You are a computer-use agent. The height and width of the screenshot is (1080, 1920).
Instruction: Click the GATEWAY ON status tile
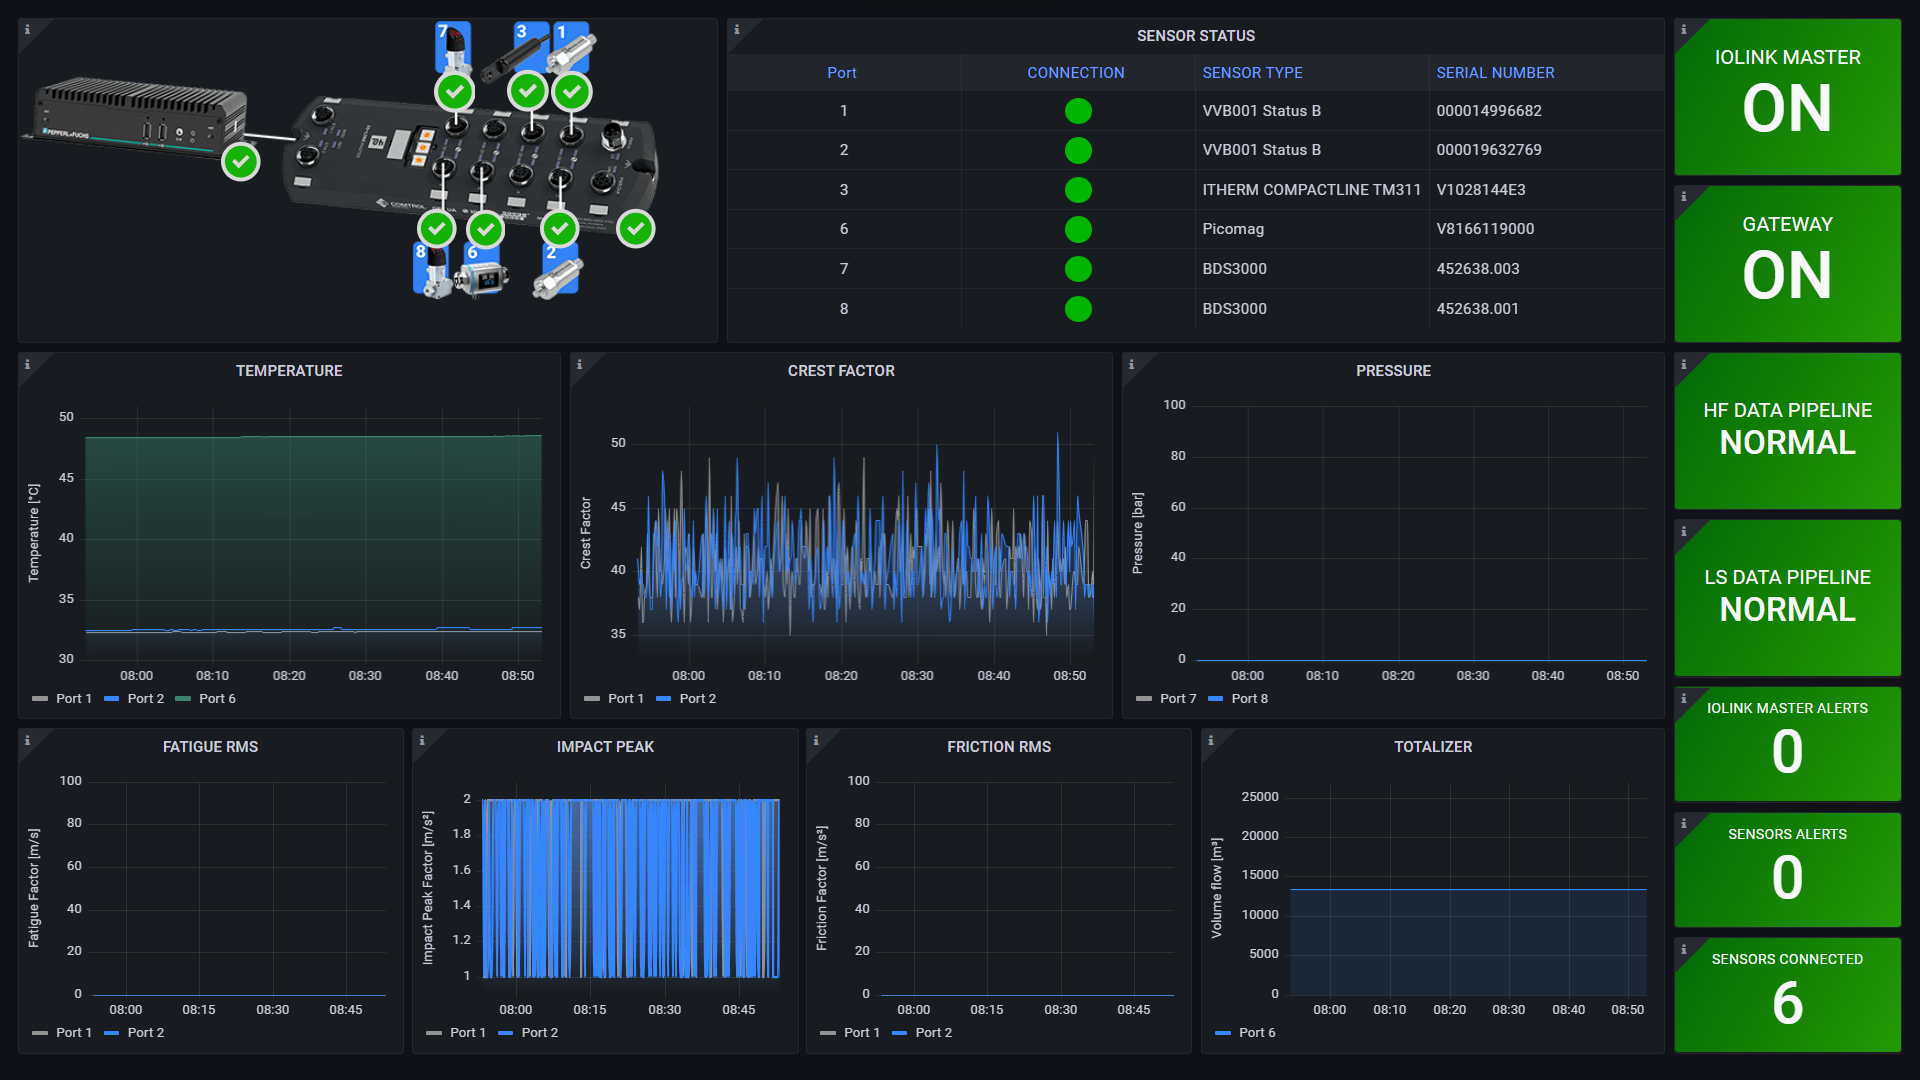point(1787,263)
